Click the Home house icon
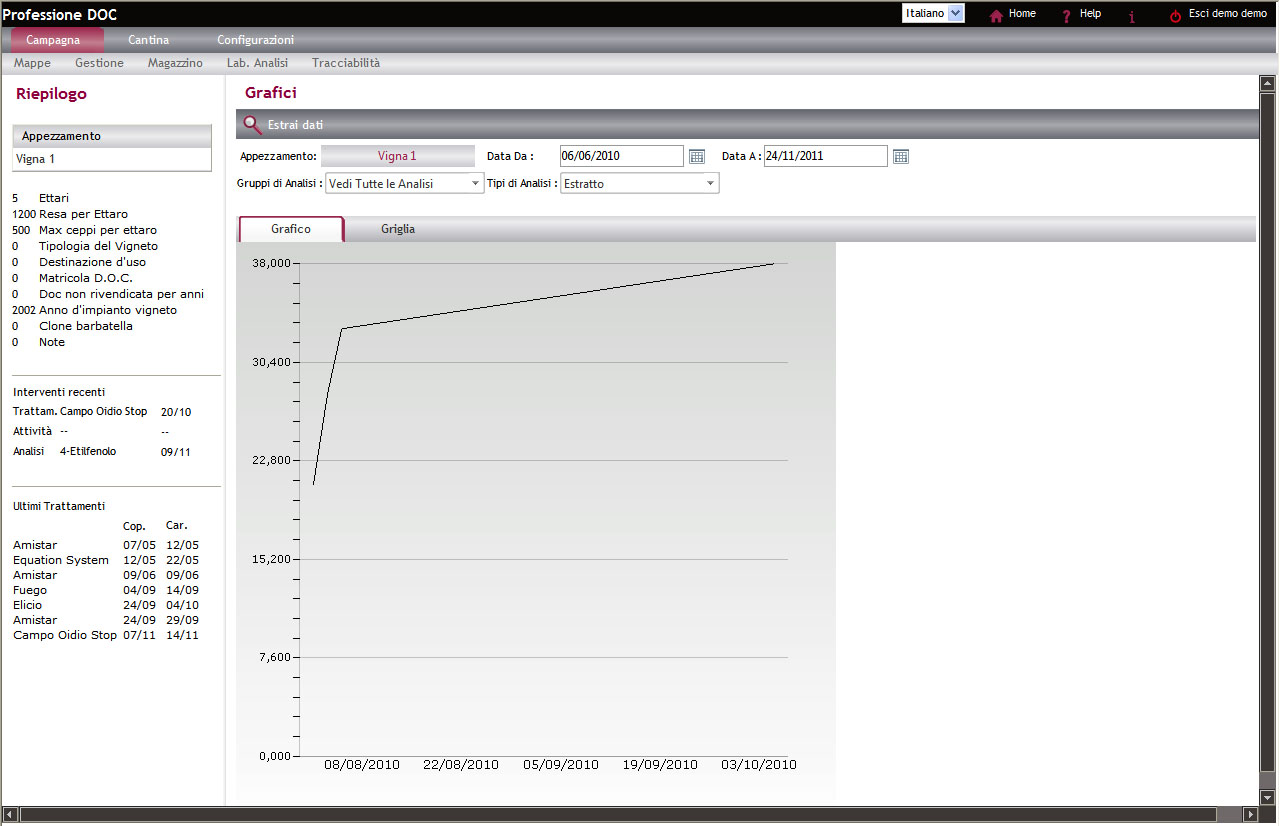1280x826 pixels. pyautogui.click(x=995, y=15)
